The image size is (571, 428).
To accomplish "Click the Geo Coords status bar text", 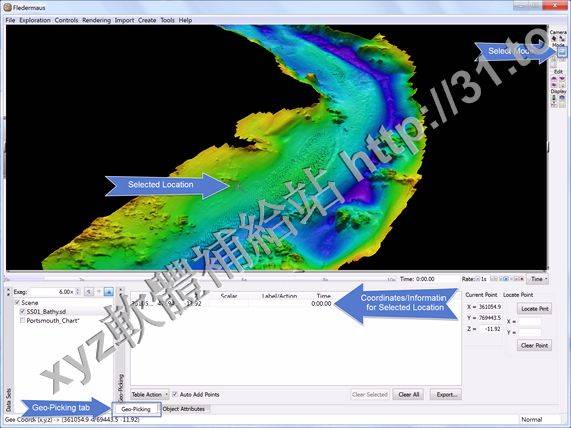I will (x=72, y=420).
